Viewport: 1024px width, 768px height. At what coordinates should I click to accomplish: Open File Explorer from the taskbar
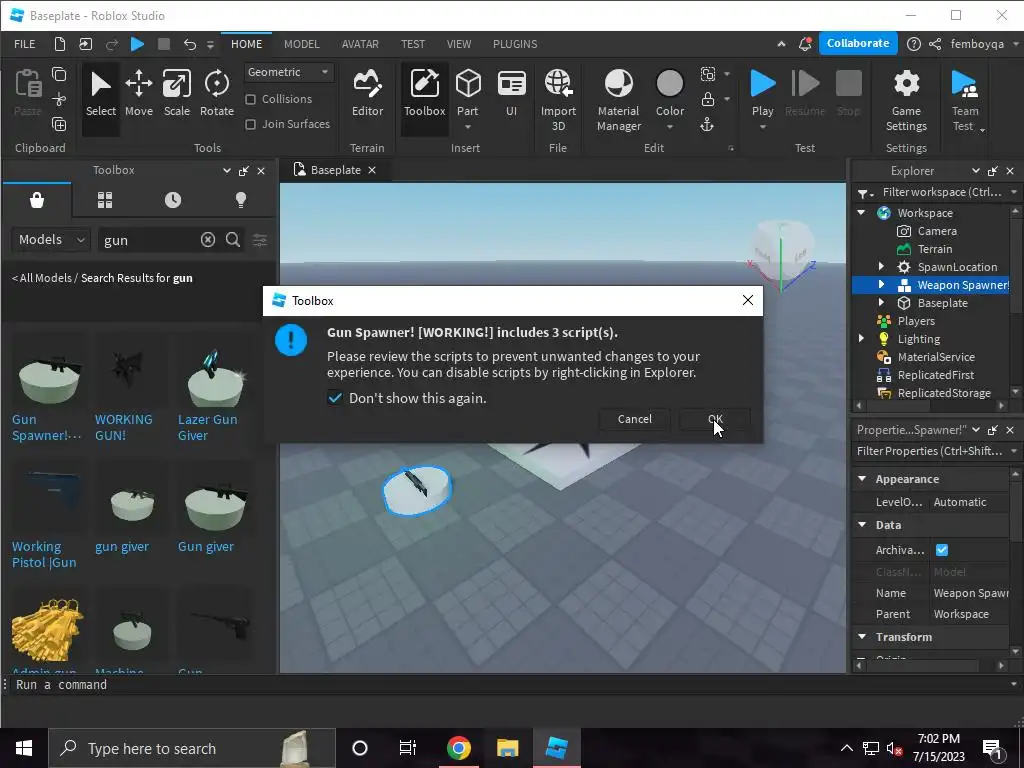[507, 748]
